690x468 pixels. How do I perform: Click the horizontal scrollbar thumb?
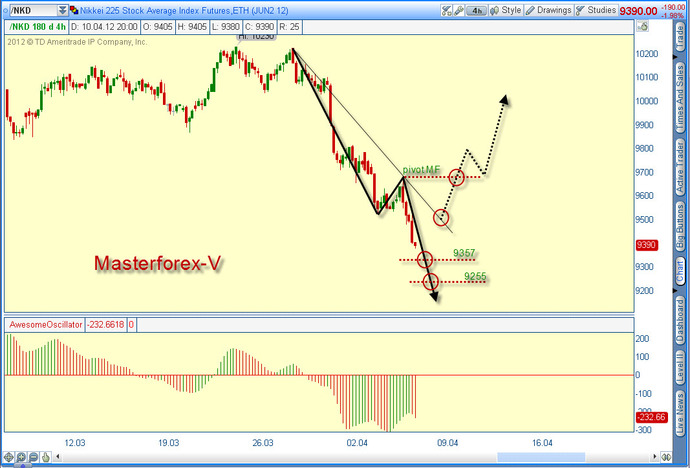541,457
